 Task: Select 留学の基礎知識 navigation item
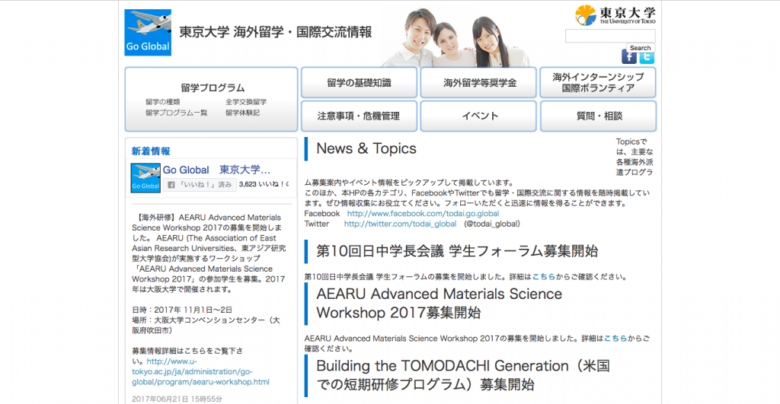(x=359, y=82)
